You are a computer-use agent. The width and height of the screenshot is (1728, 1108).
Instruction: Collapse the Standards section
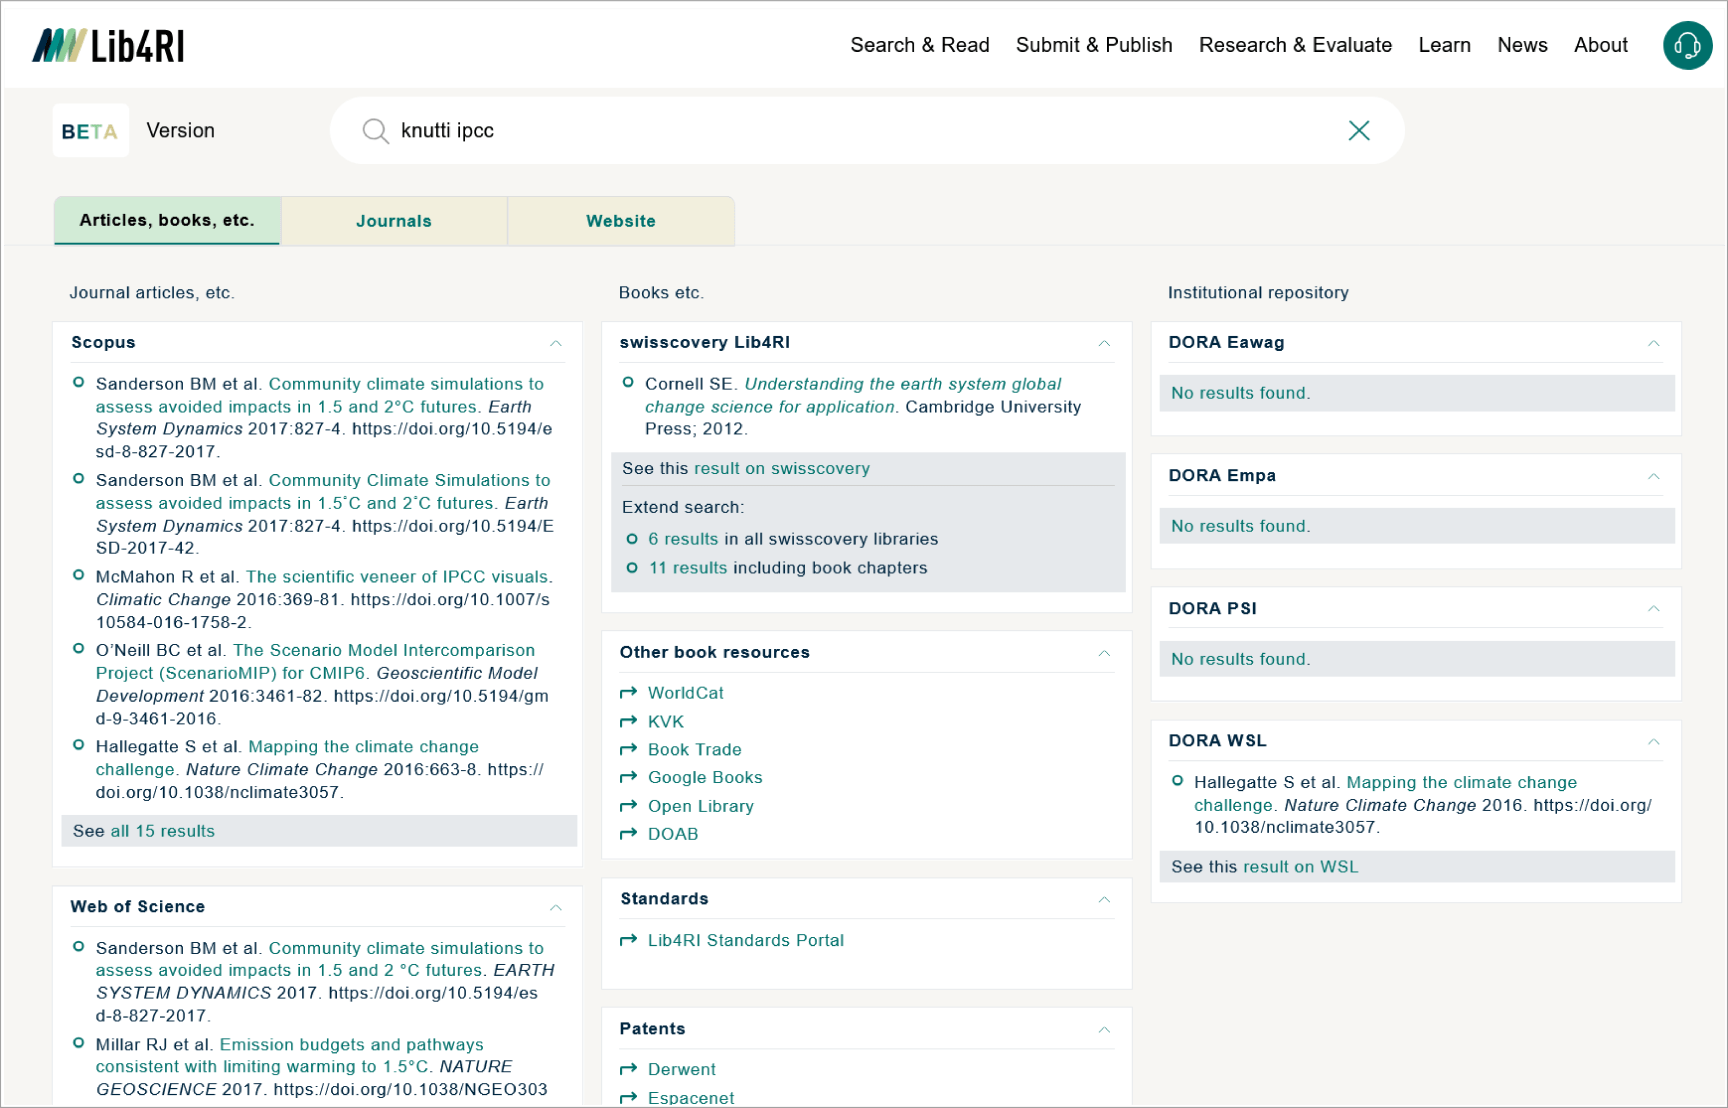[x=1104, y=899]
